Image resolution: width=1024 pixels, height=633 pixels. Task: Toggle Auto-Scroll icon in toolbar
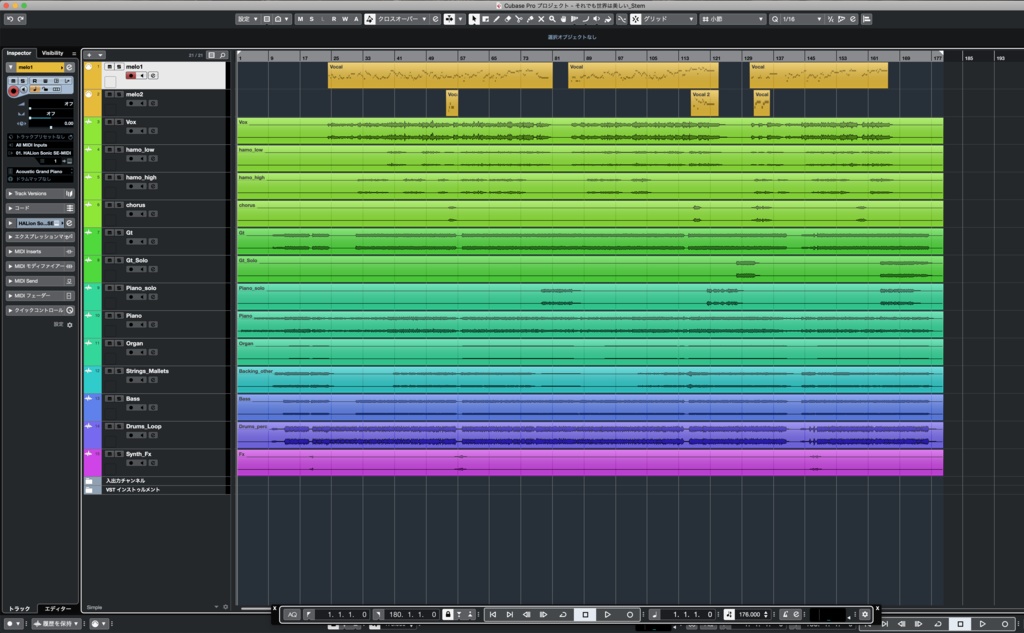tap(449, 19)
